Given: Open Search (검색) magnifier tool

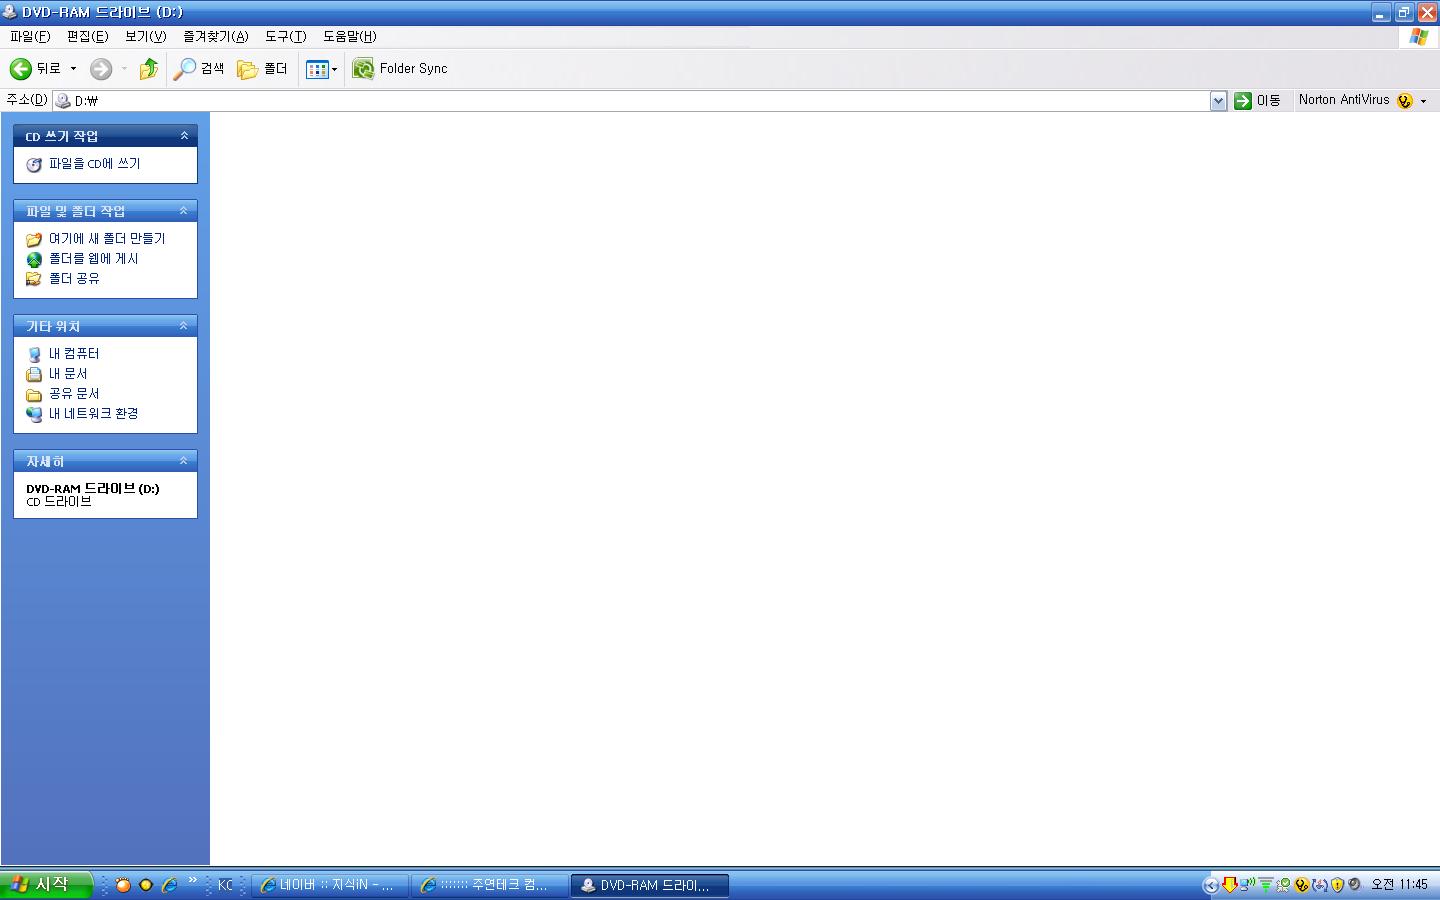Looking at the screenshot, I should [x=199, y=69].
